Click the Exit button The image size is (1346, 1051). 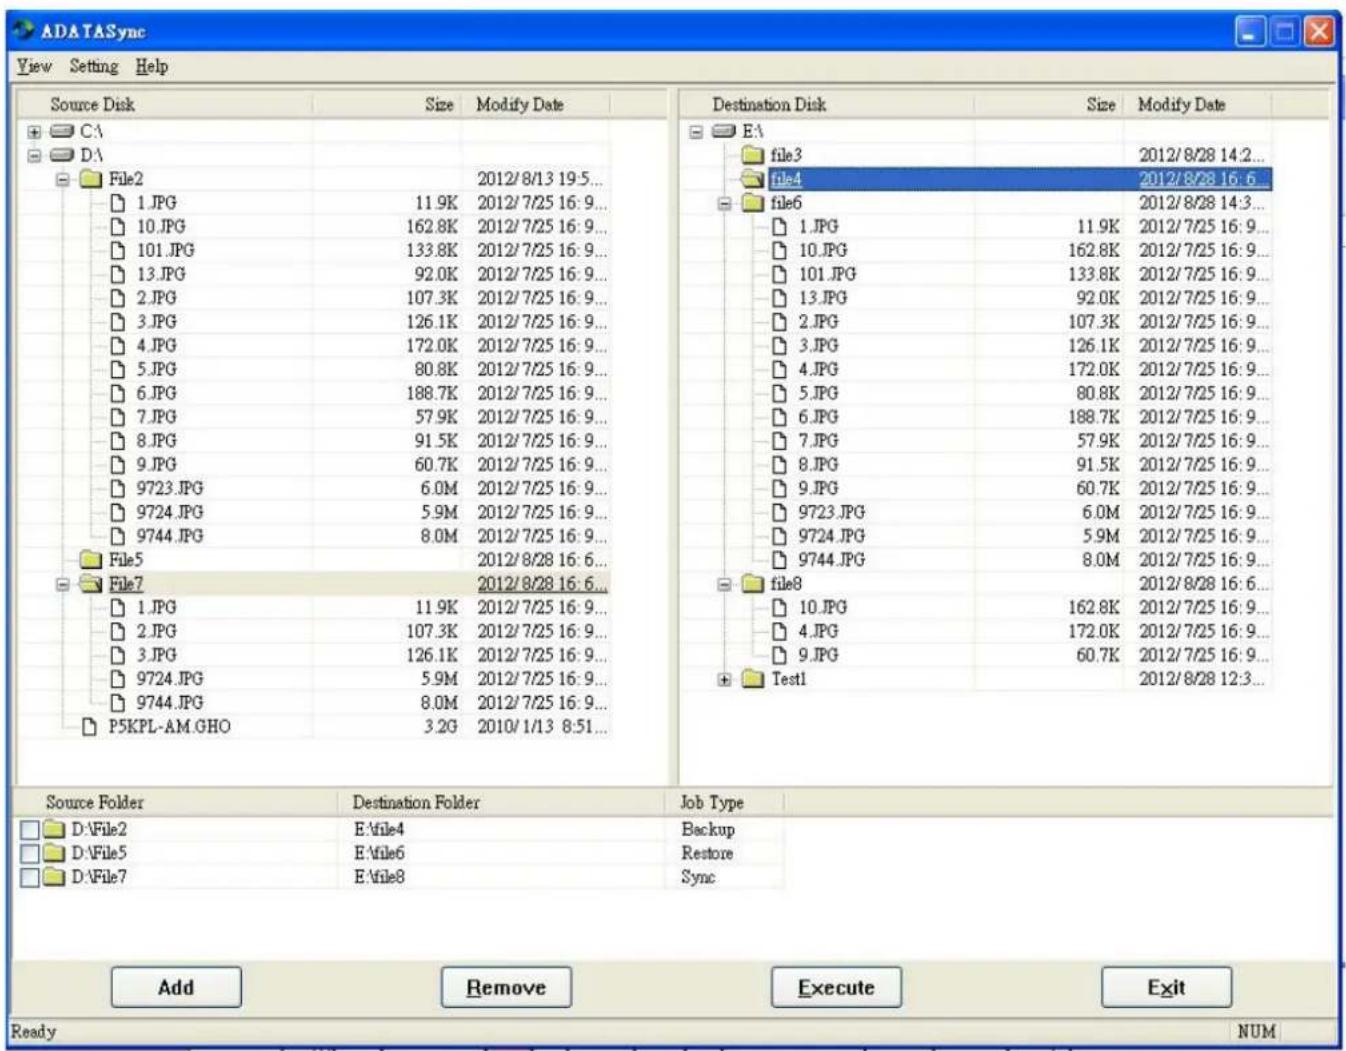click(1166, 987)
